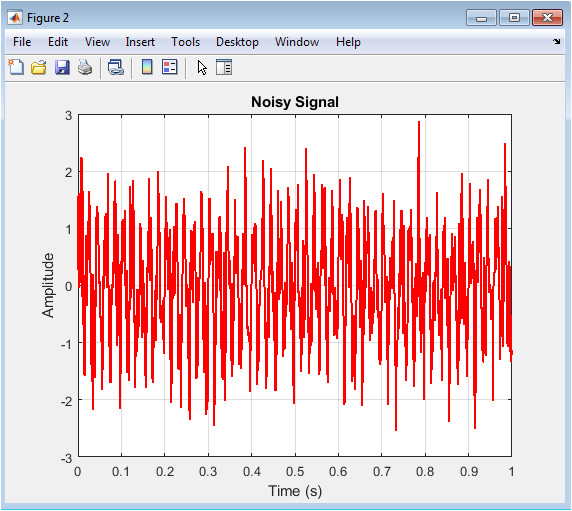This screenshot has height=511, width=572.
Task: Insert a colorbar from the toolbar
Action: 147,67
